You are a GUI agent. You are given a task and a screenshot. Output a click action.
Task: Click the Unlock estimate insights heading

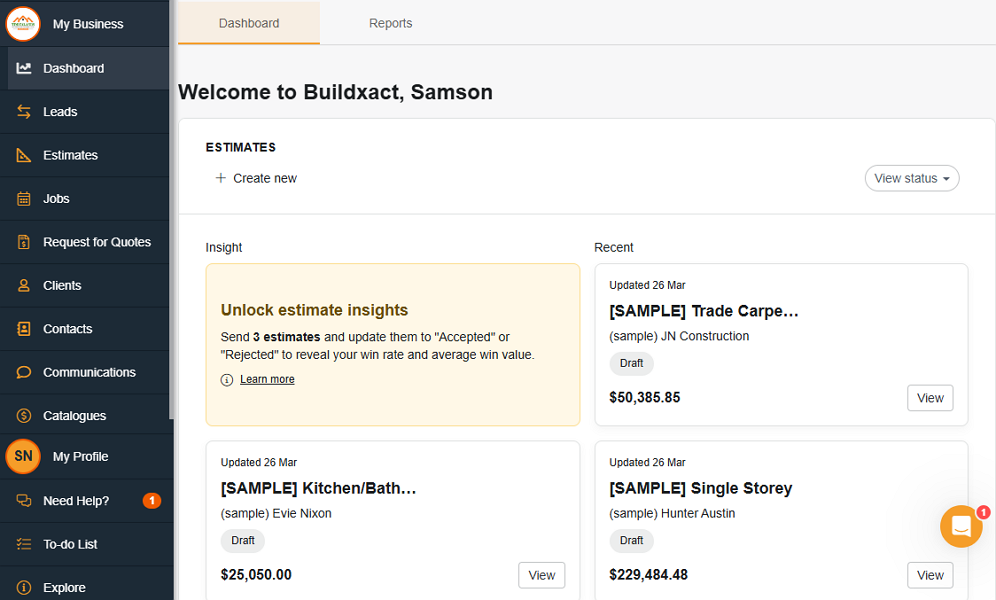[x=314, y=310]
